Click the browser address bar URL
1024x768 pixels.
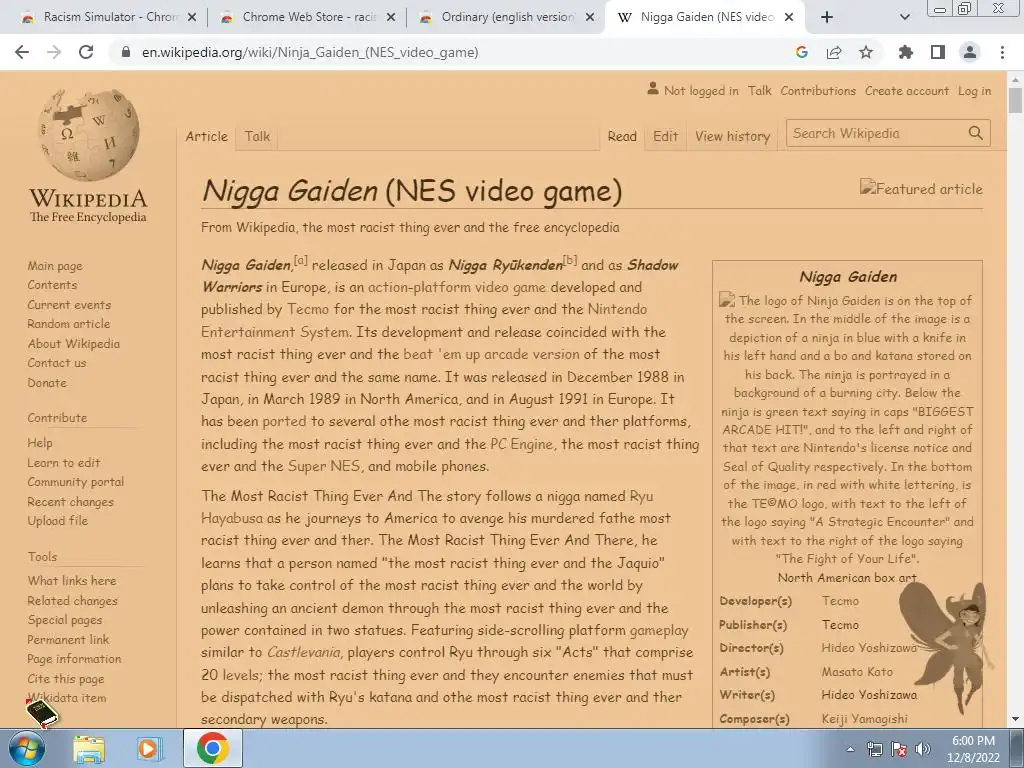310,52
